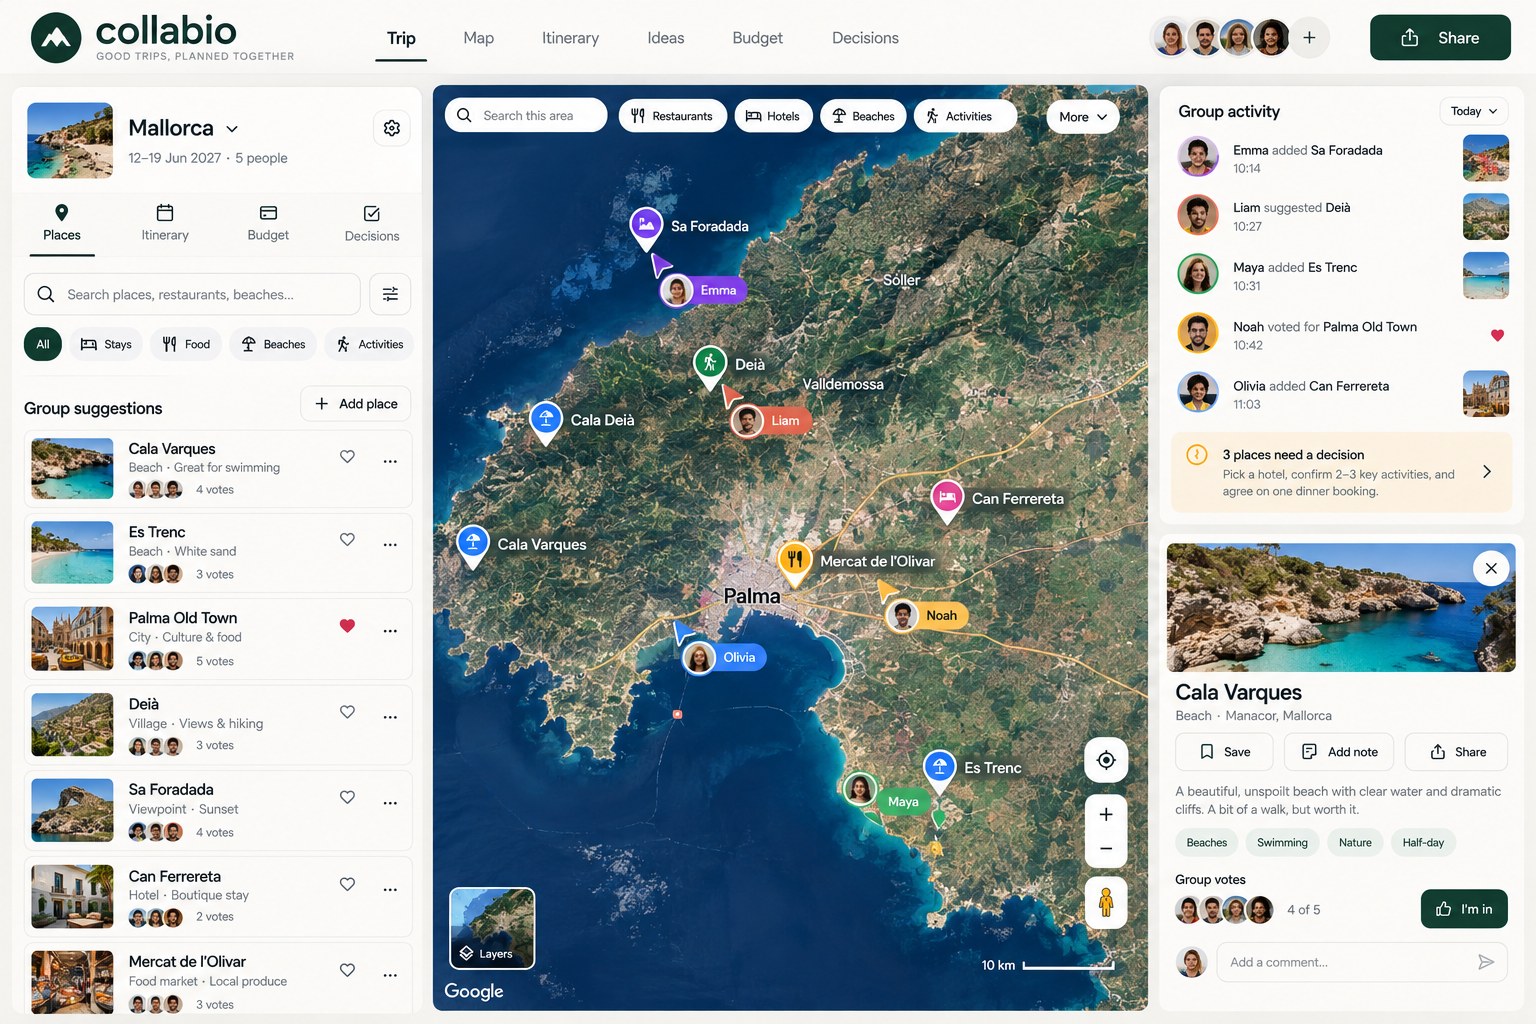The height and width of the screenshot is (1024, 1536).
Task: Open Street View pegman icon
Action: 1106,902
